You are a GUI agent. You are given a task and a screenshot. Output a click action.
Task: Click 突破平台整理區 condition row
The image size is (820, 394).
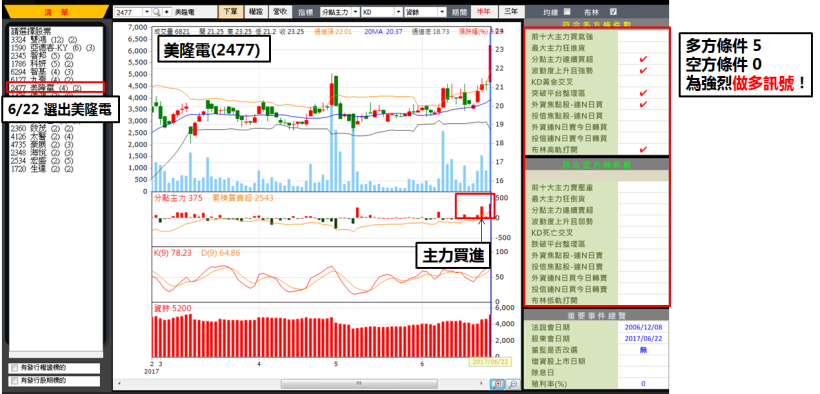point(597,93)
